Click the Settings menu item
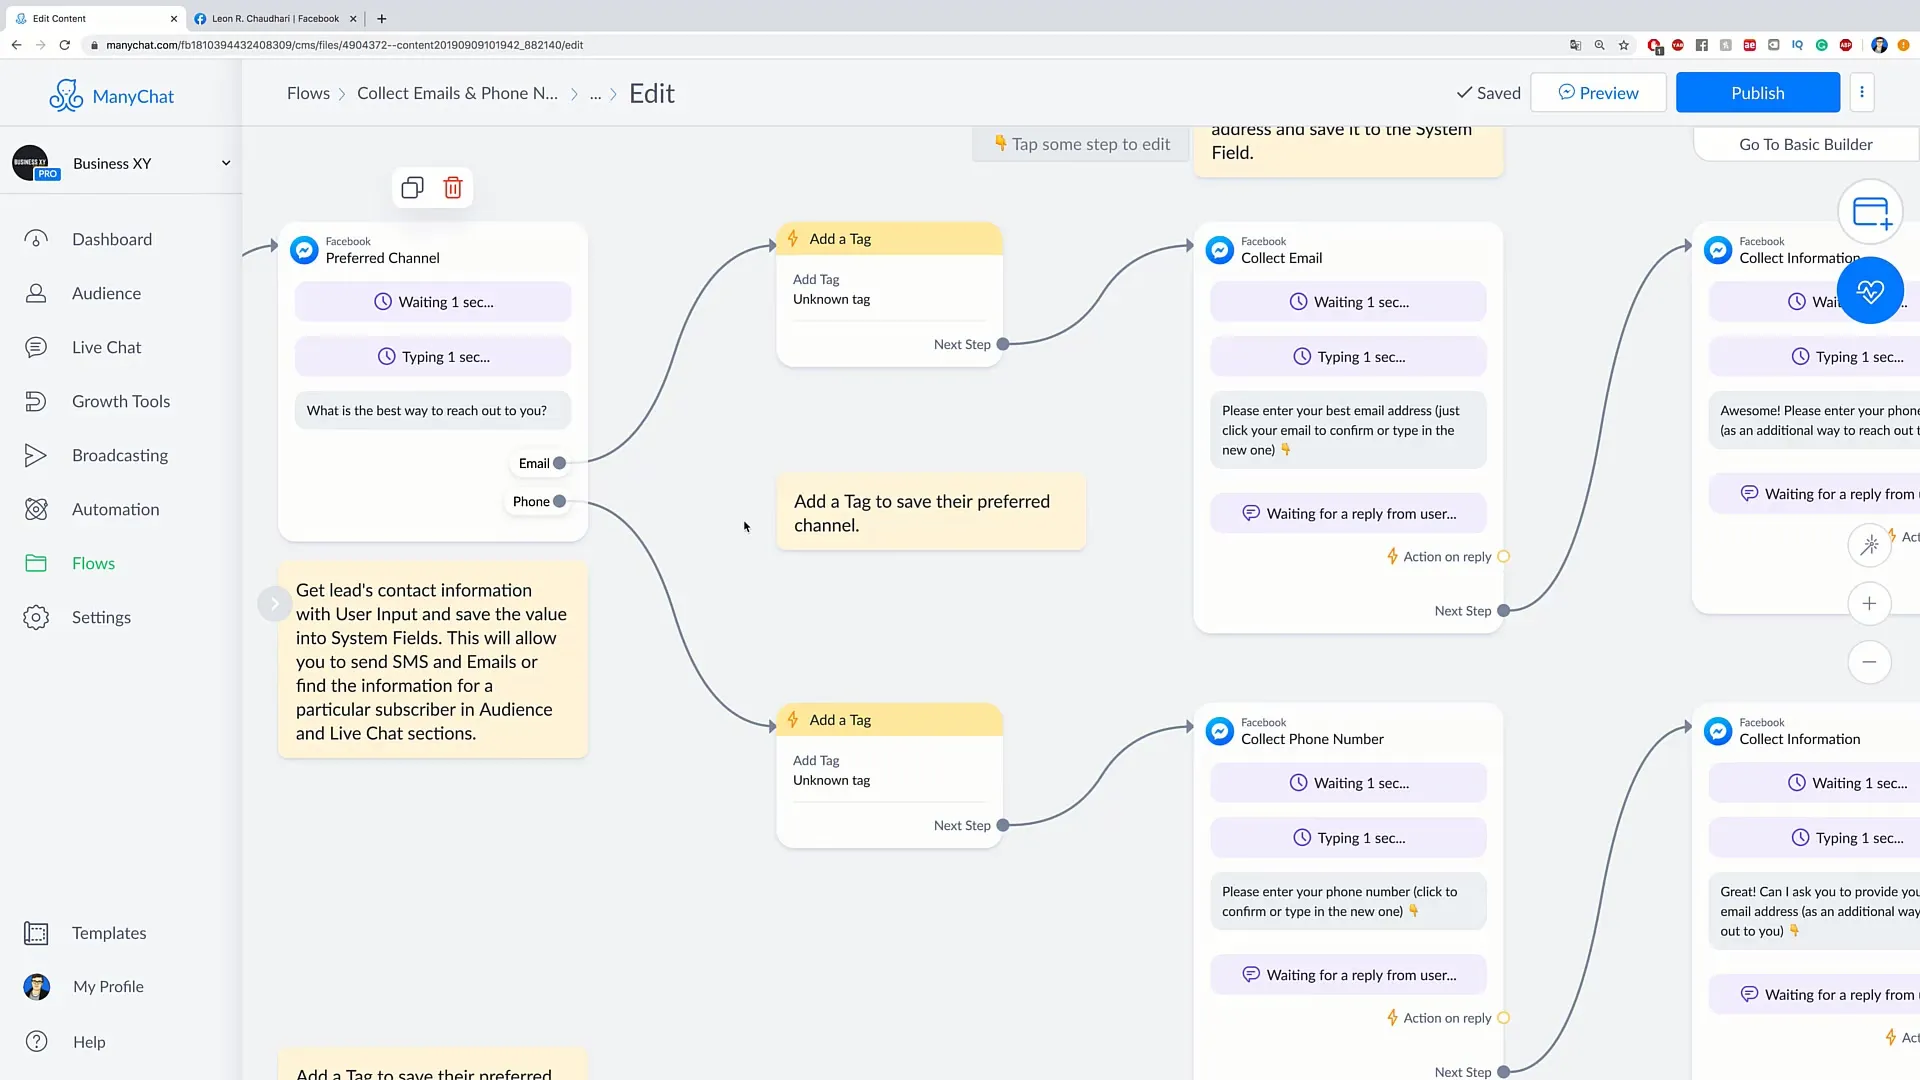This screenshot has height=1080, width=1920. coord(102,616)
